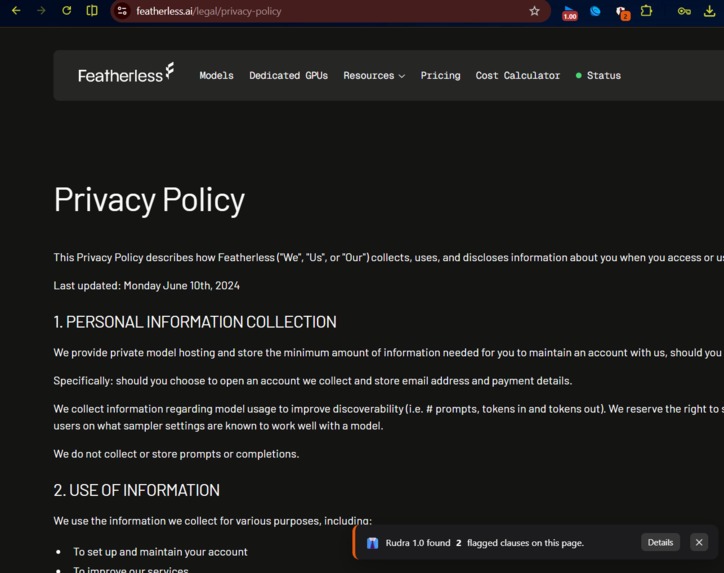Click the 'We provide private model hosting' paragraph
The height and width of the screenshot is (573, 724).
click(x=388, y=352)
